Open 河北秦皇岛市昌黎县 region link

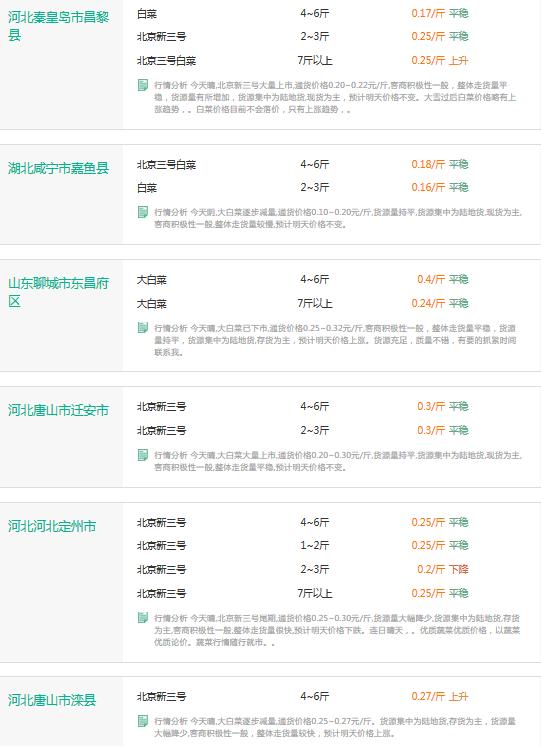(58, 26)
